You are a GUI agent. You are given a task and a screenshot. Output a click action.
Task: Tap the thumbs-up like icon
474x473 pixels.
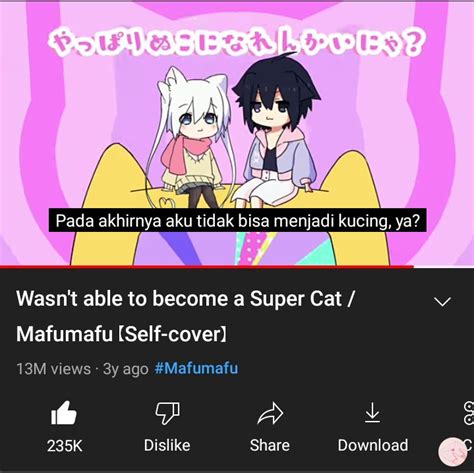(x=64, y=413)
